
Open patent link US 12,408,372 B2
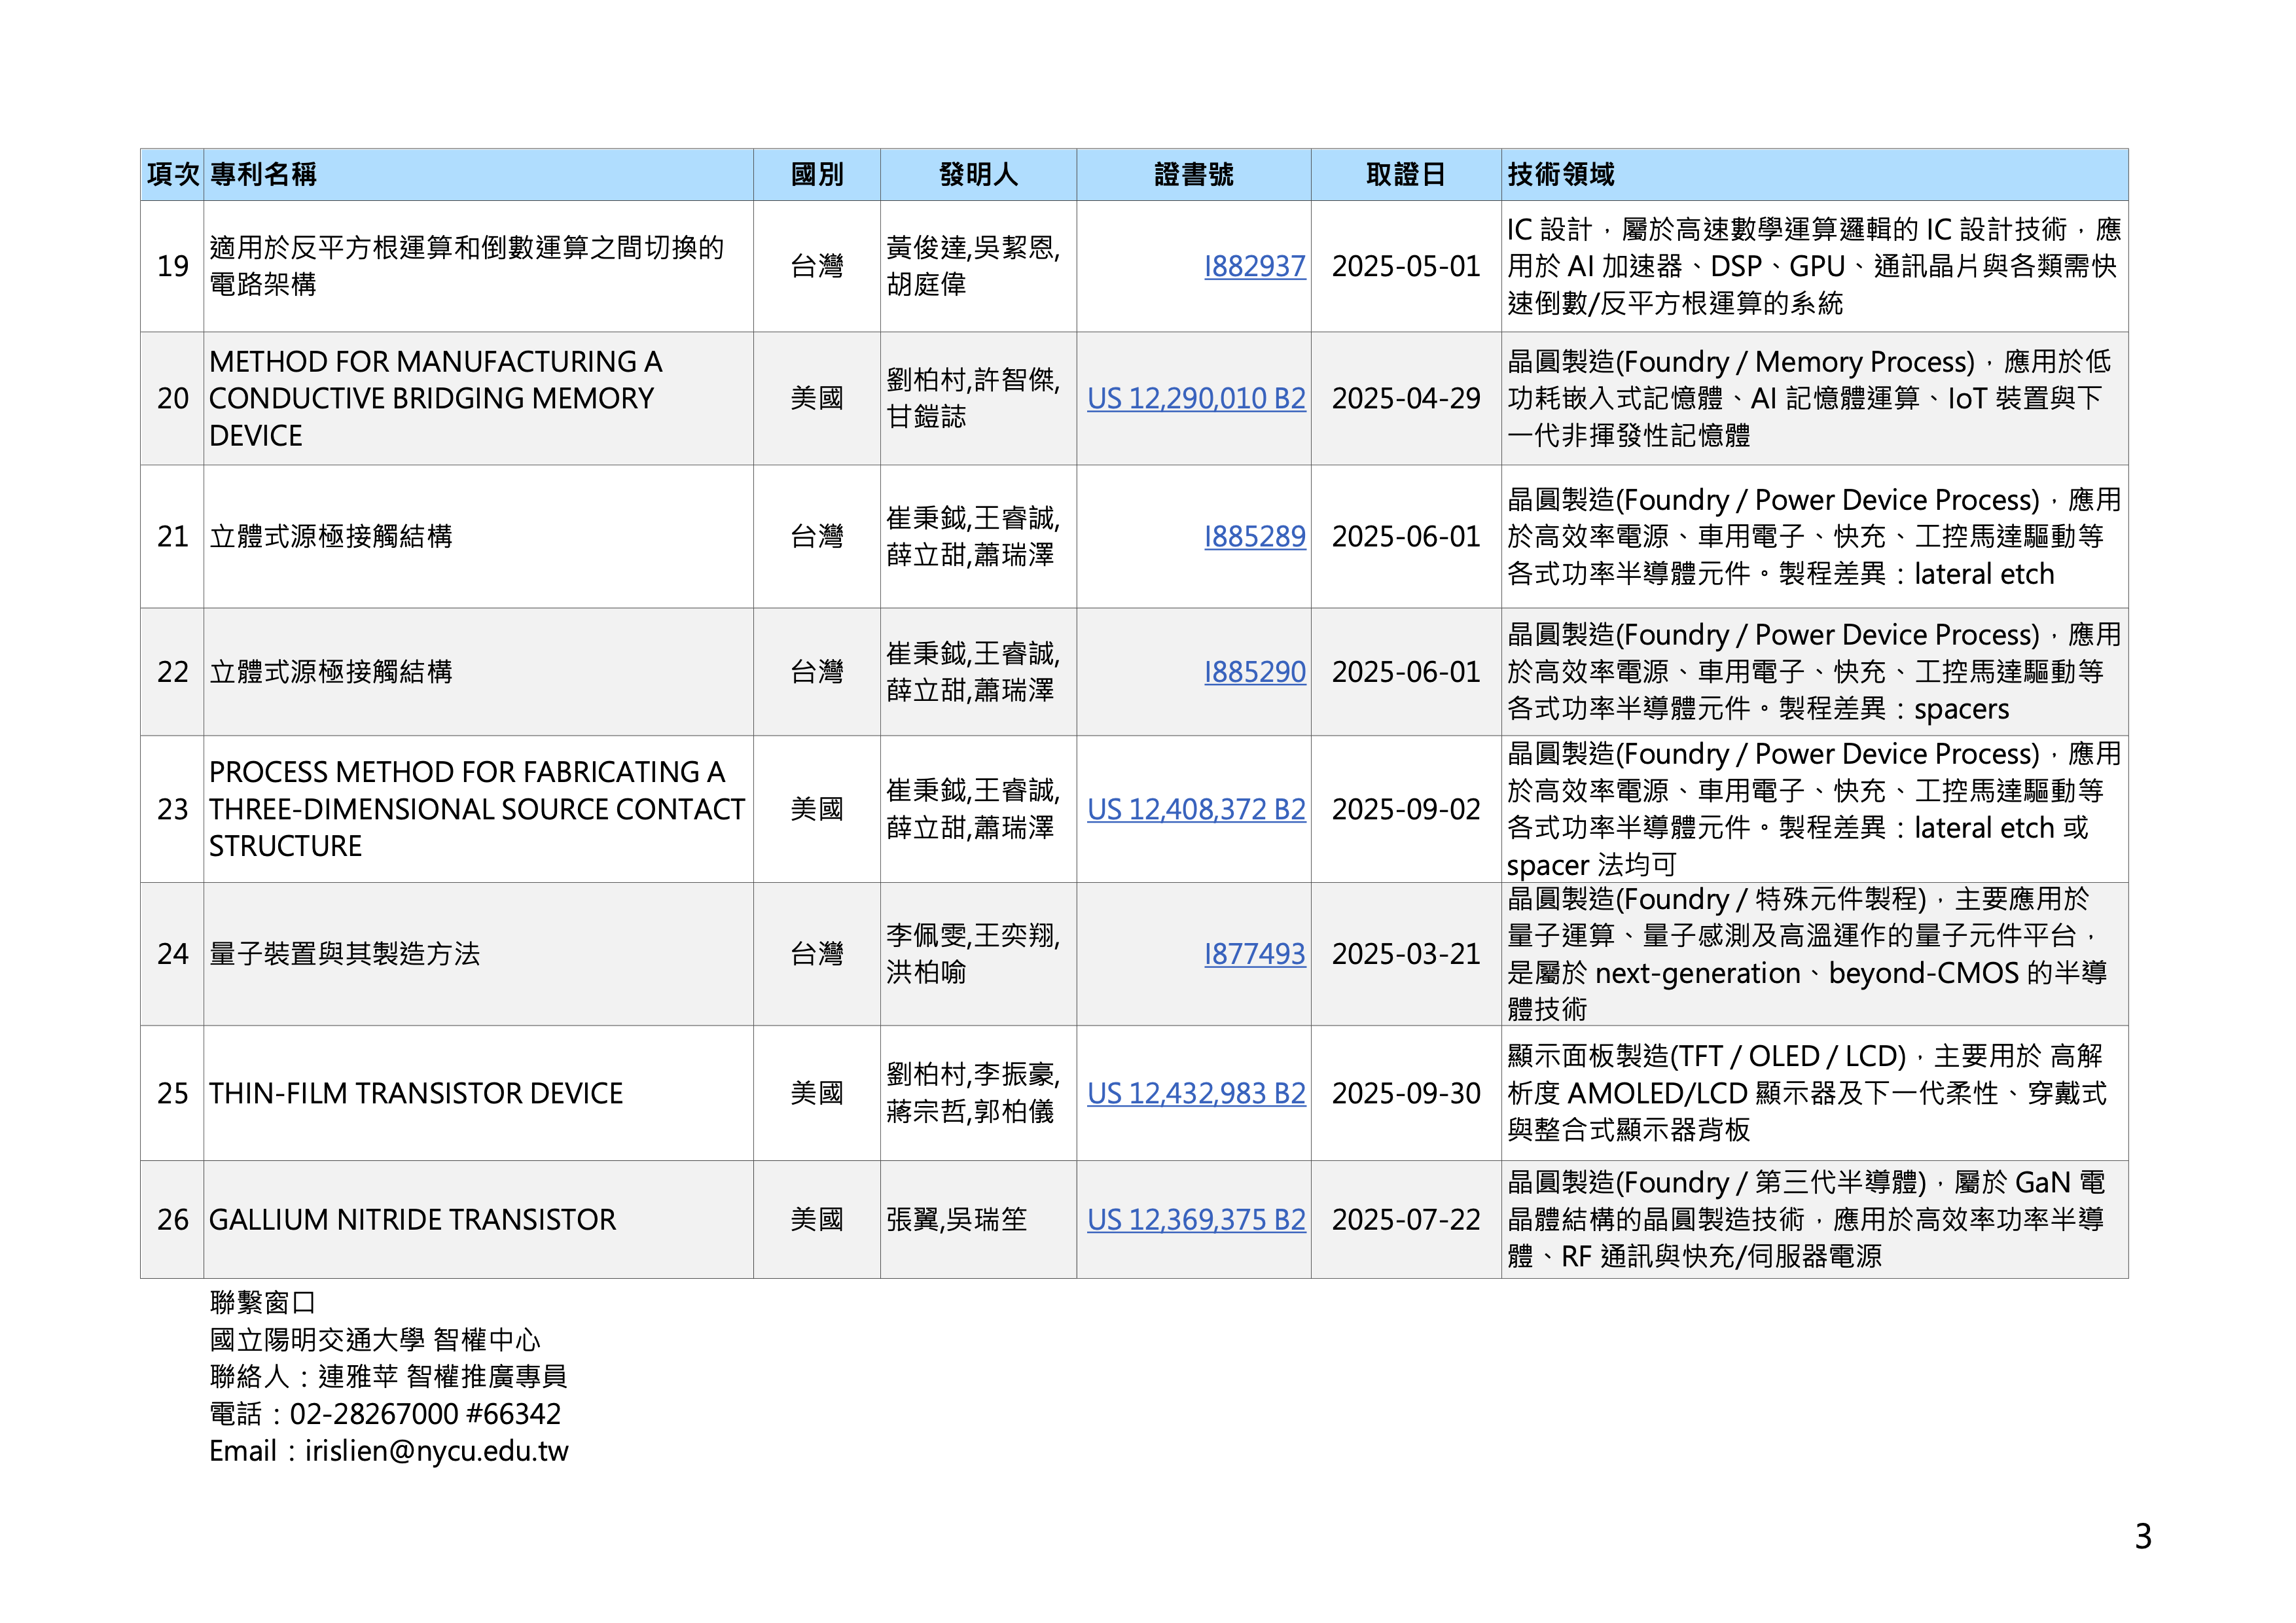click(x=1196, y=809)
